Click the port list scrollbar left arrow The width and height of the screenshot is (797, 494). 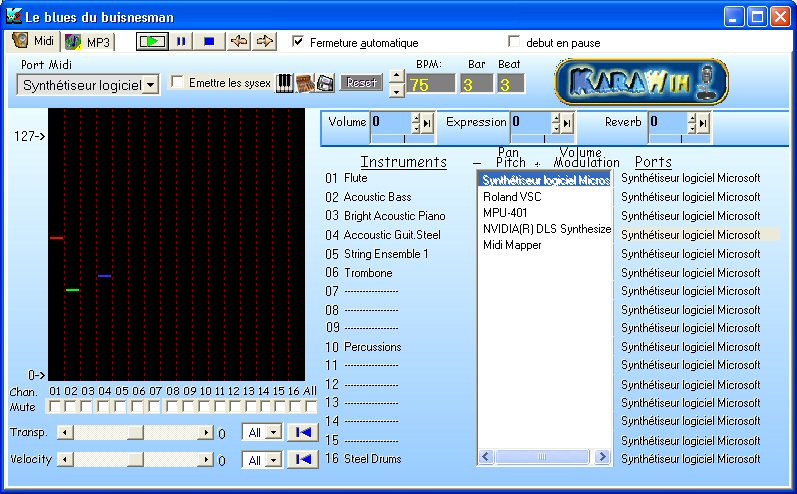click(486, 457)
